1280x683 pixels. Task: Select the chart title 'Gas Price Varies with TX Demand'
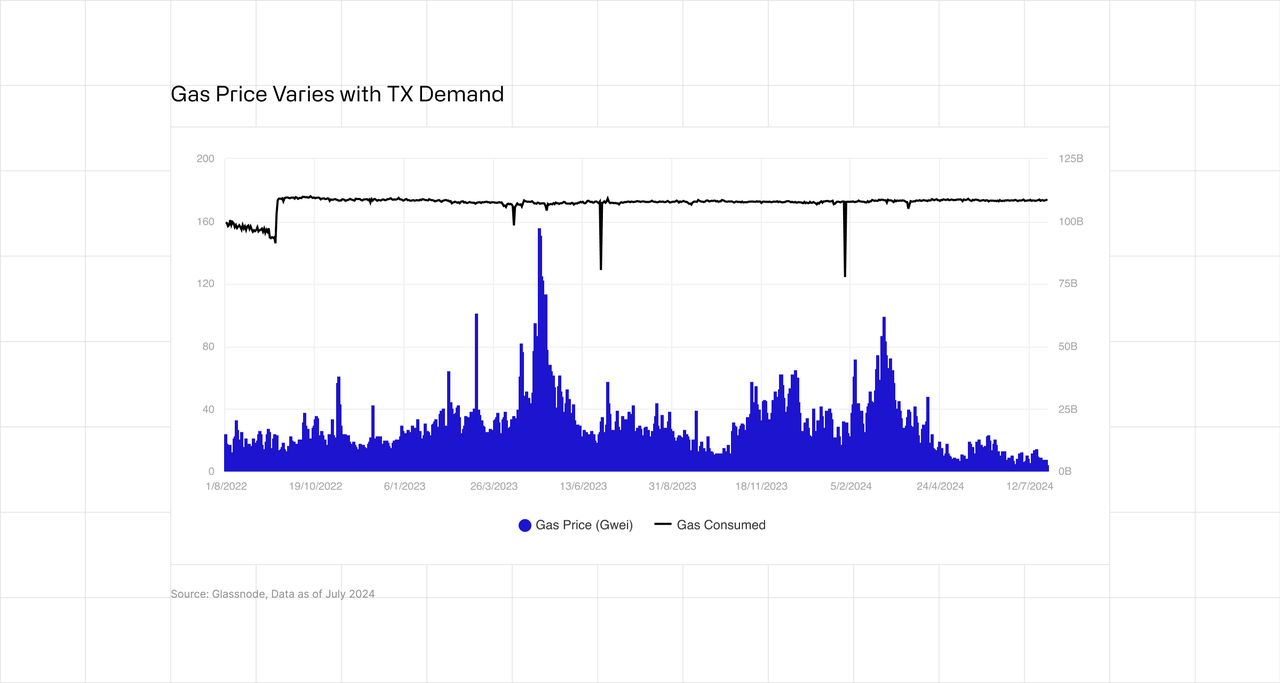(x=337, y=94)
